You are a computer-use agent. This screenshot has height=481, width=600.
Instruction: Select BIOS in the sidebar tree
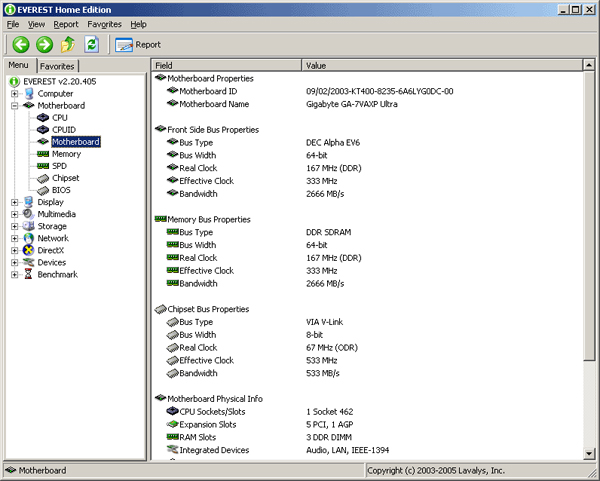click(x=61, y=190)
